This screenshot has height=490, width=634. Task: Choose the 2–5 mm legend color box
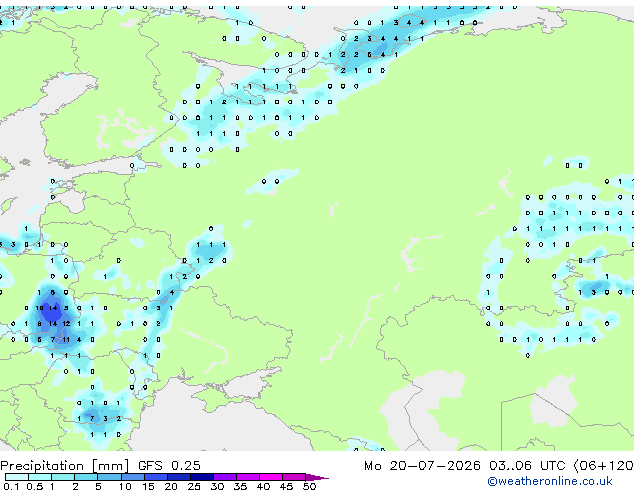click(x=86, y=477)
